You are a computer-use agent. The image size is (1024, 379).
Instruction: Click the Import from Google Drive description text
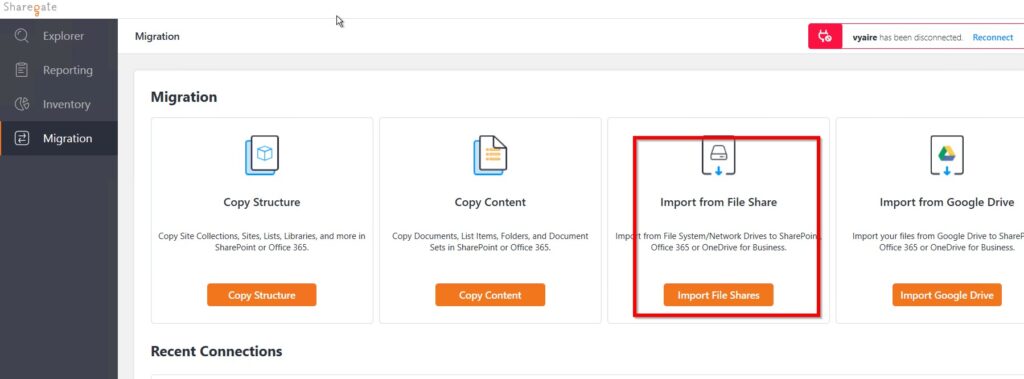[938, 242]
